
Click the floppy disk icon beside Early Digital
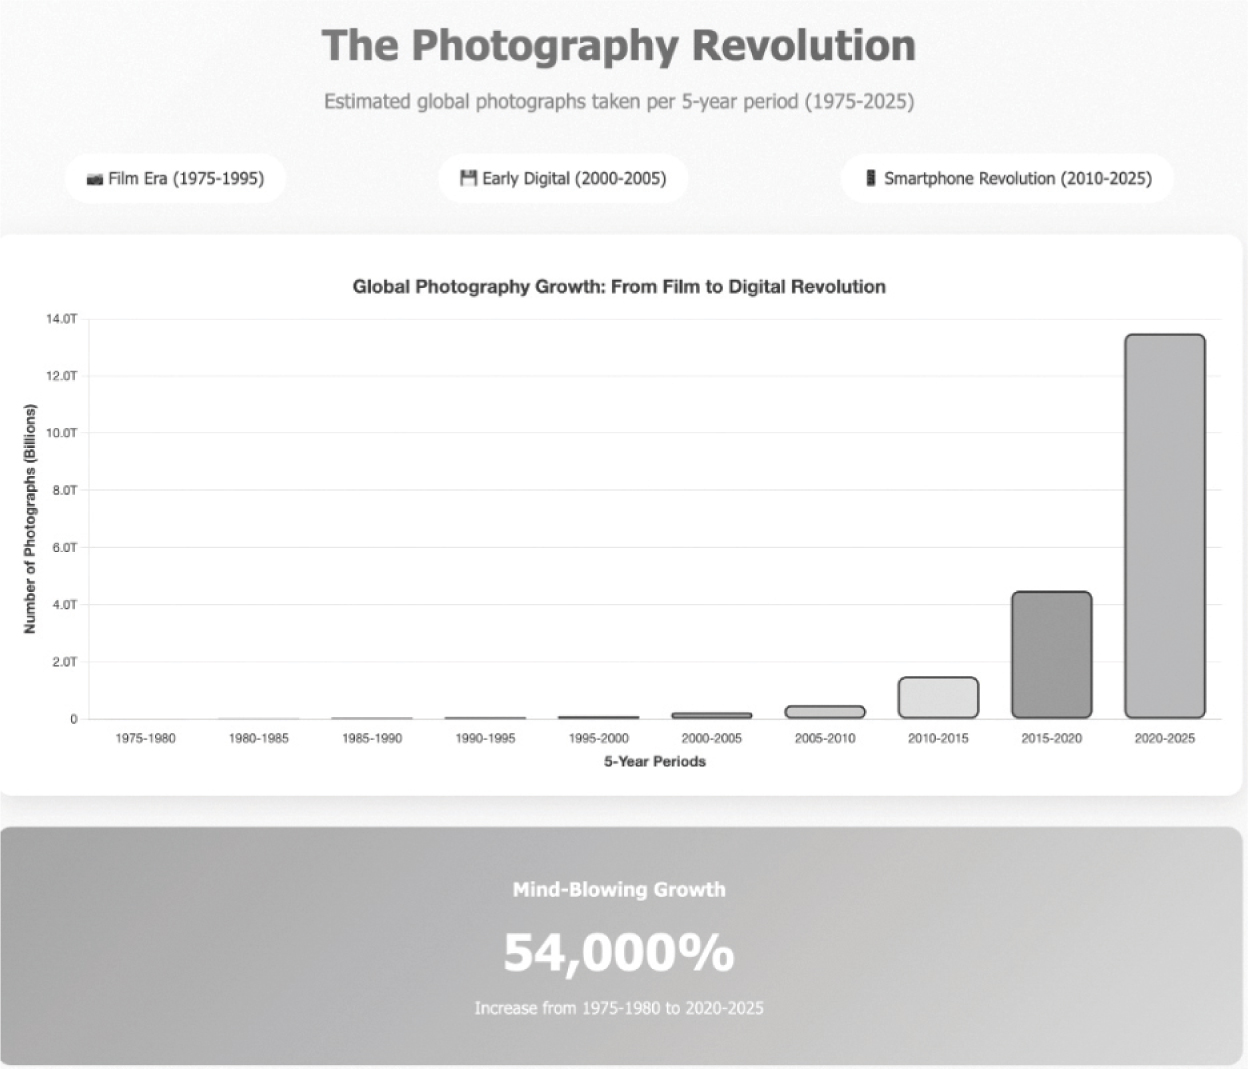pyautogui.click(x=468, y=178)
